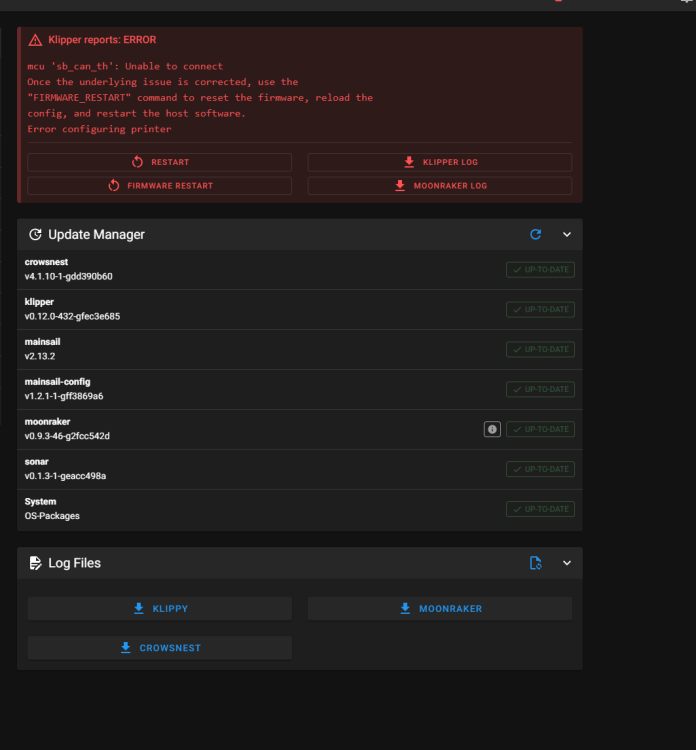The height and width of the screenshot is (750, 696).
Task: Click mainsail UP-TO-DATE status badge
Action: point(541,350)
